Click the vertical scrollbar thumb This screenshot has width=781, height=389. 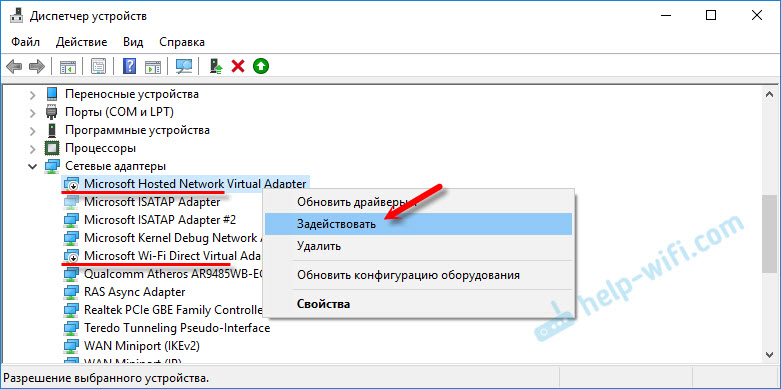(769, 234)
